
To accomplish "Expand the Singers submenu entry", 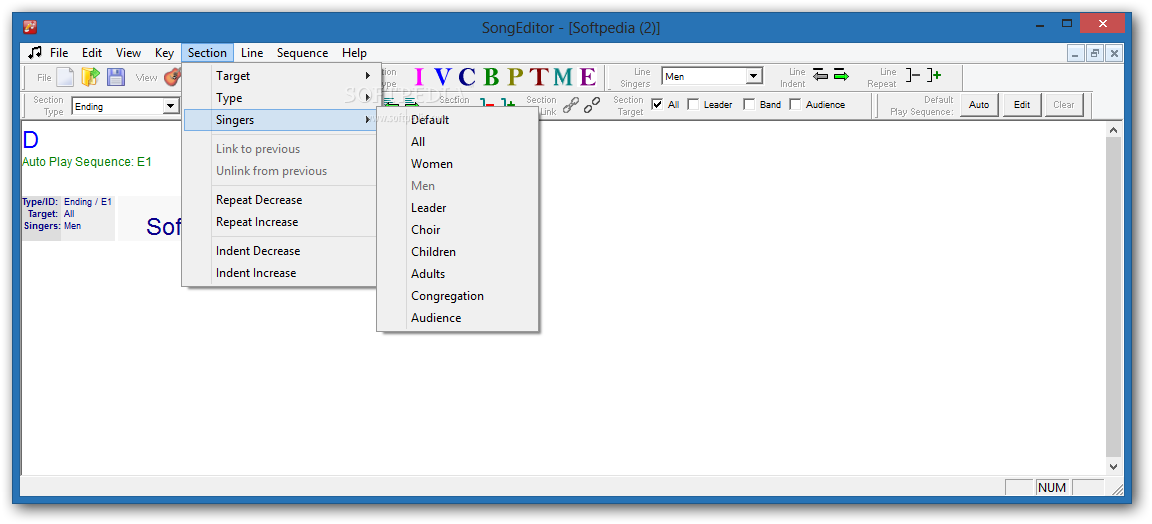I will tap(281, 120).
